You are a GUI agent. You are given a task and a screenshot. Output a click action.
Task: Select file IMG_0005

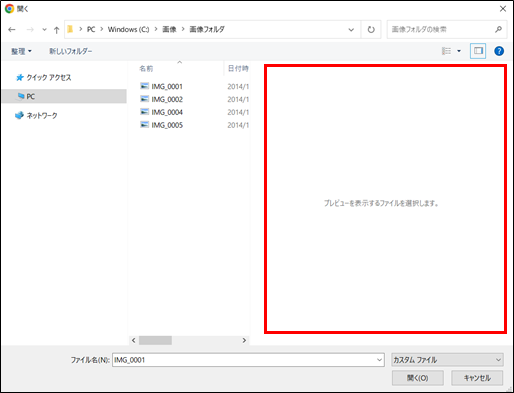coord(167,125)
